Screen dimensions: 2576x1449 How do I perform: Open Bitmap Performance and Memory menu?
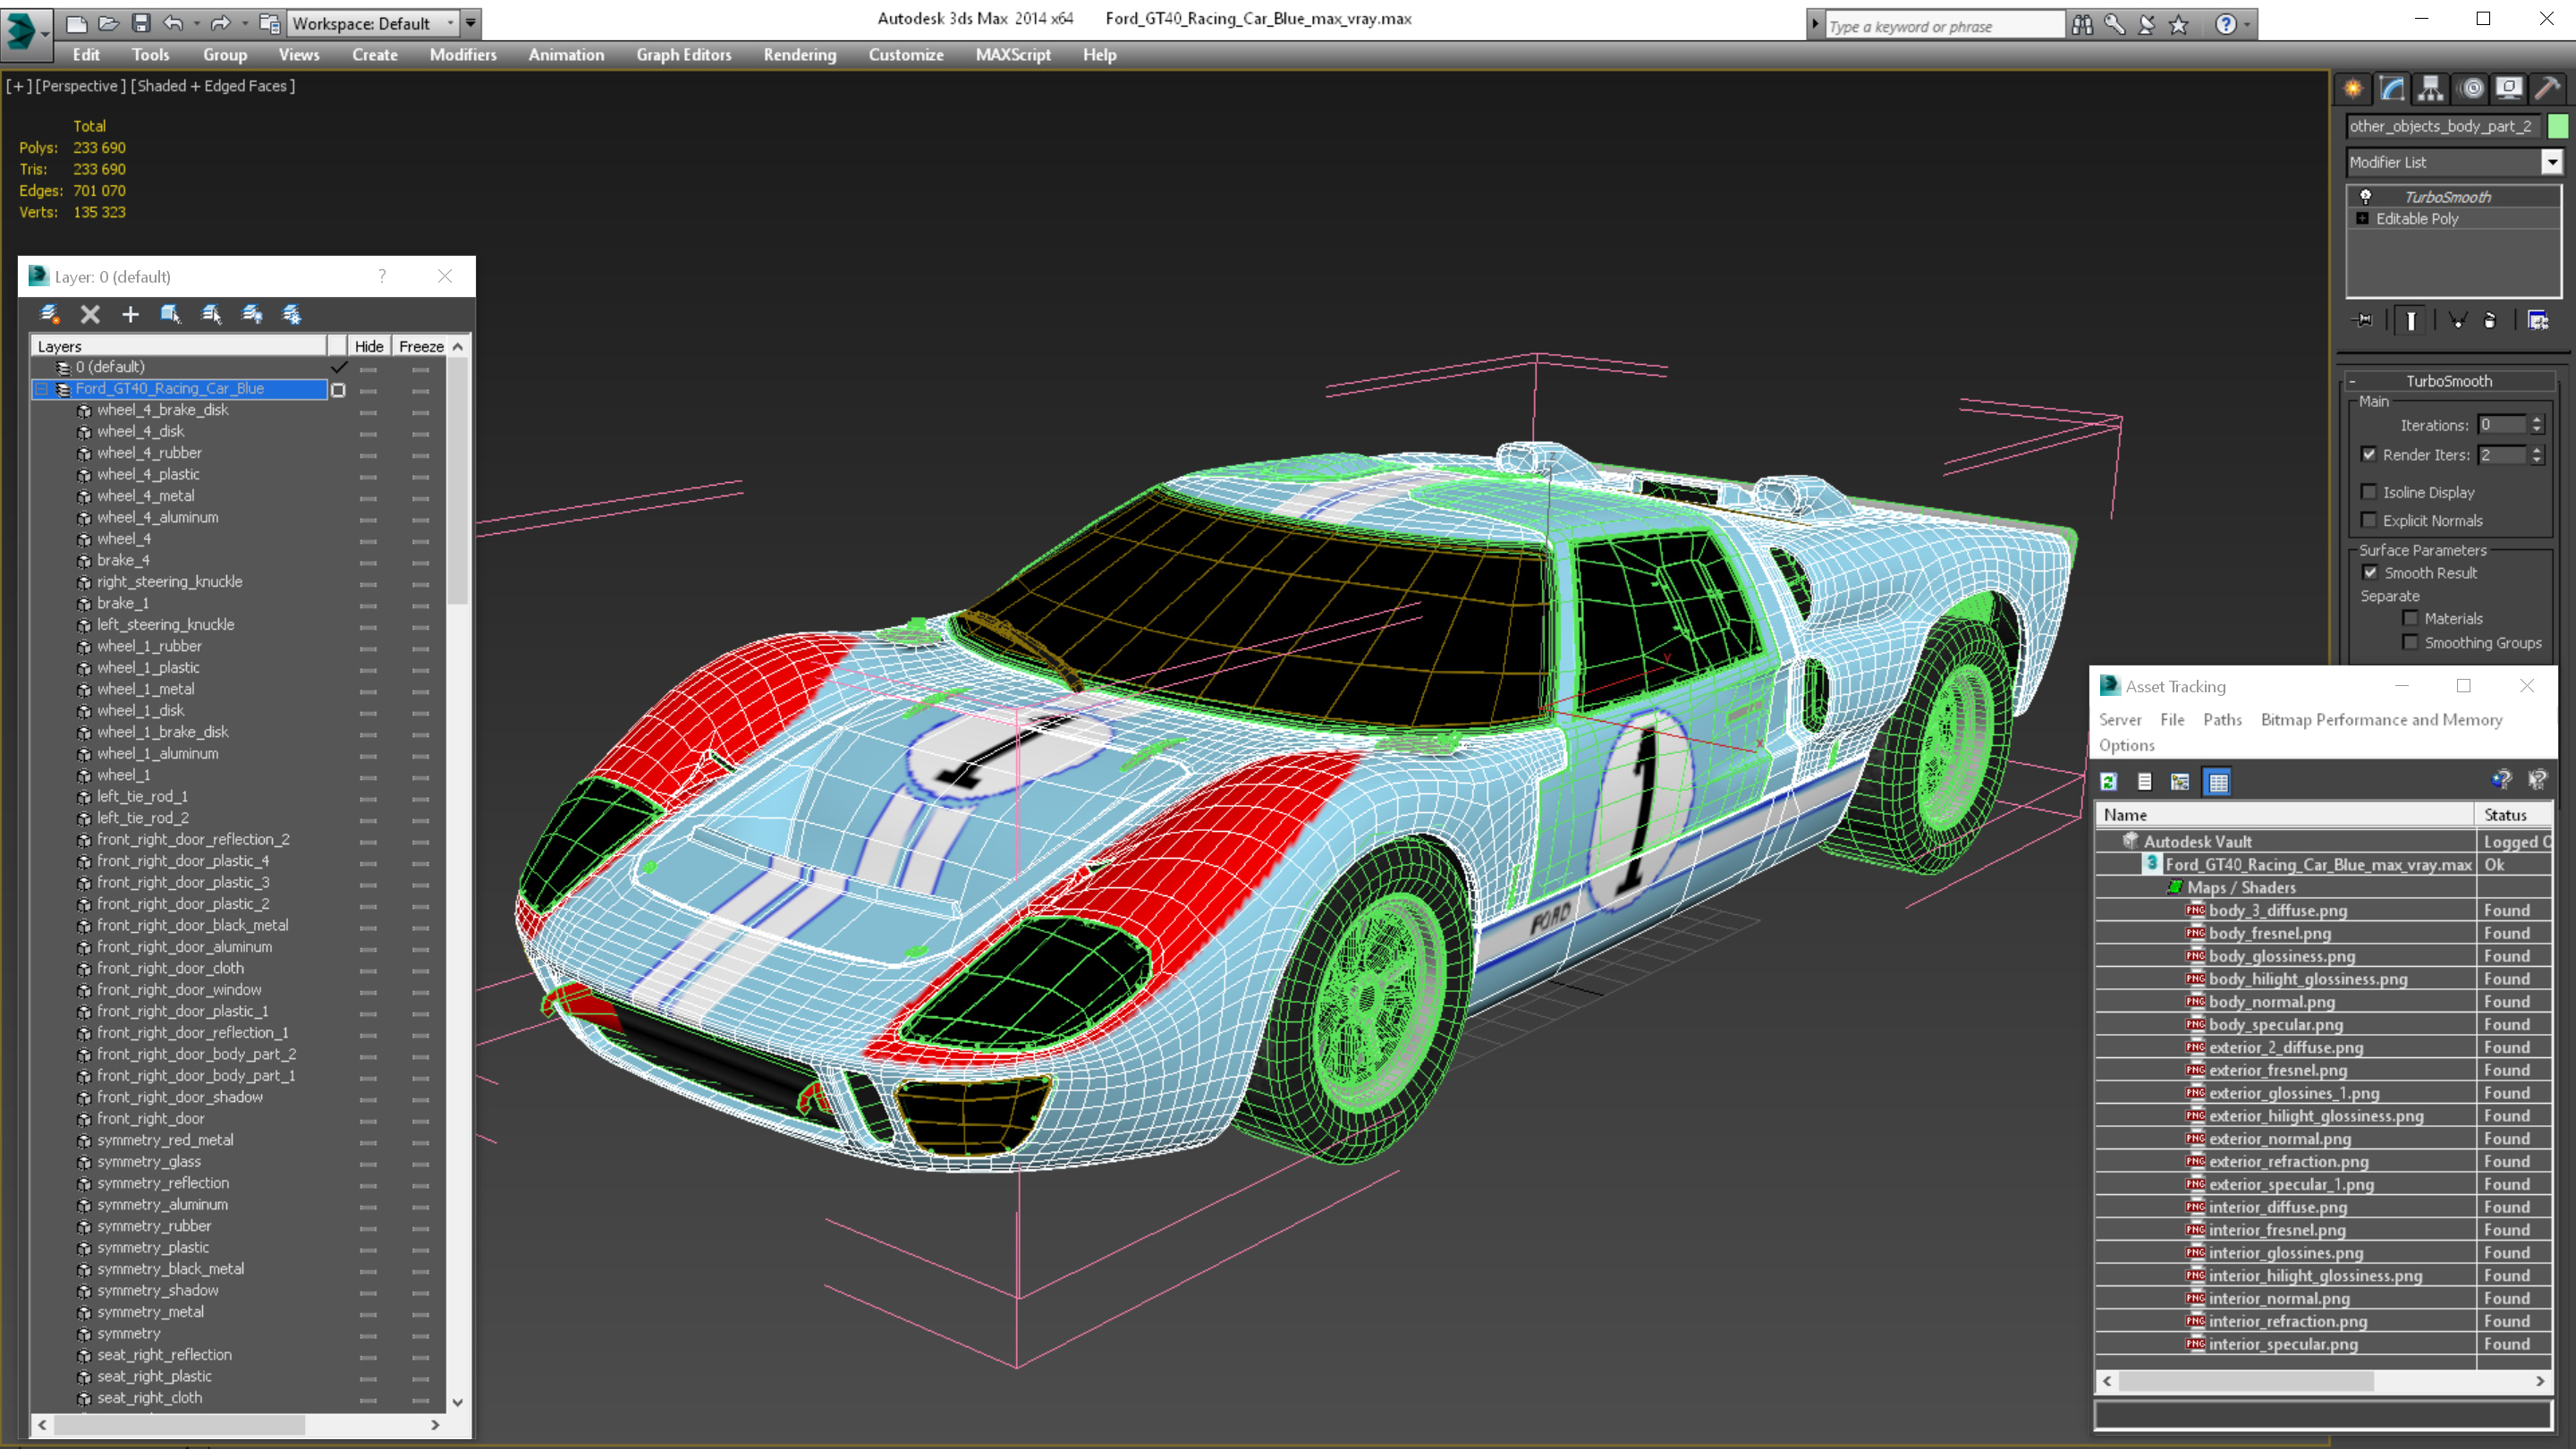(x=2382, y=720)
